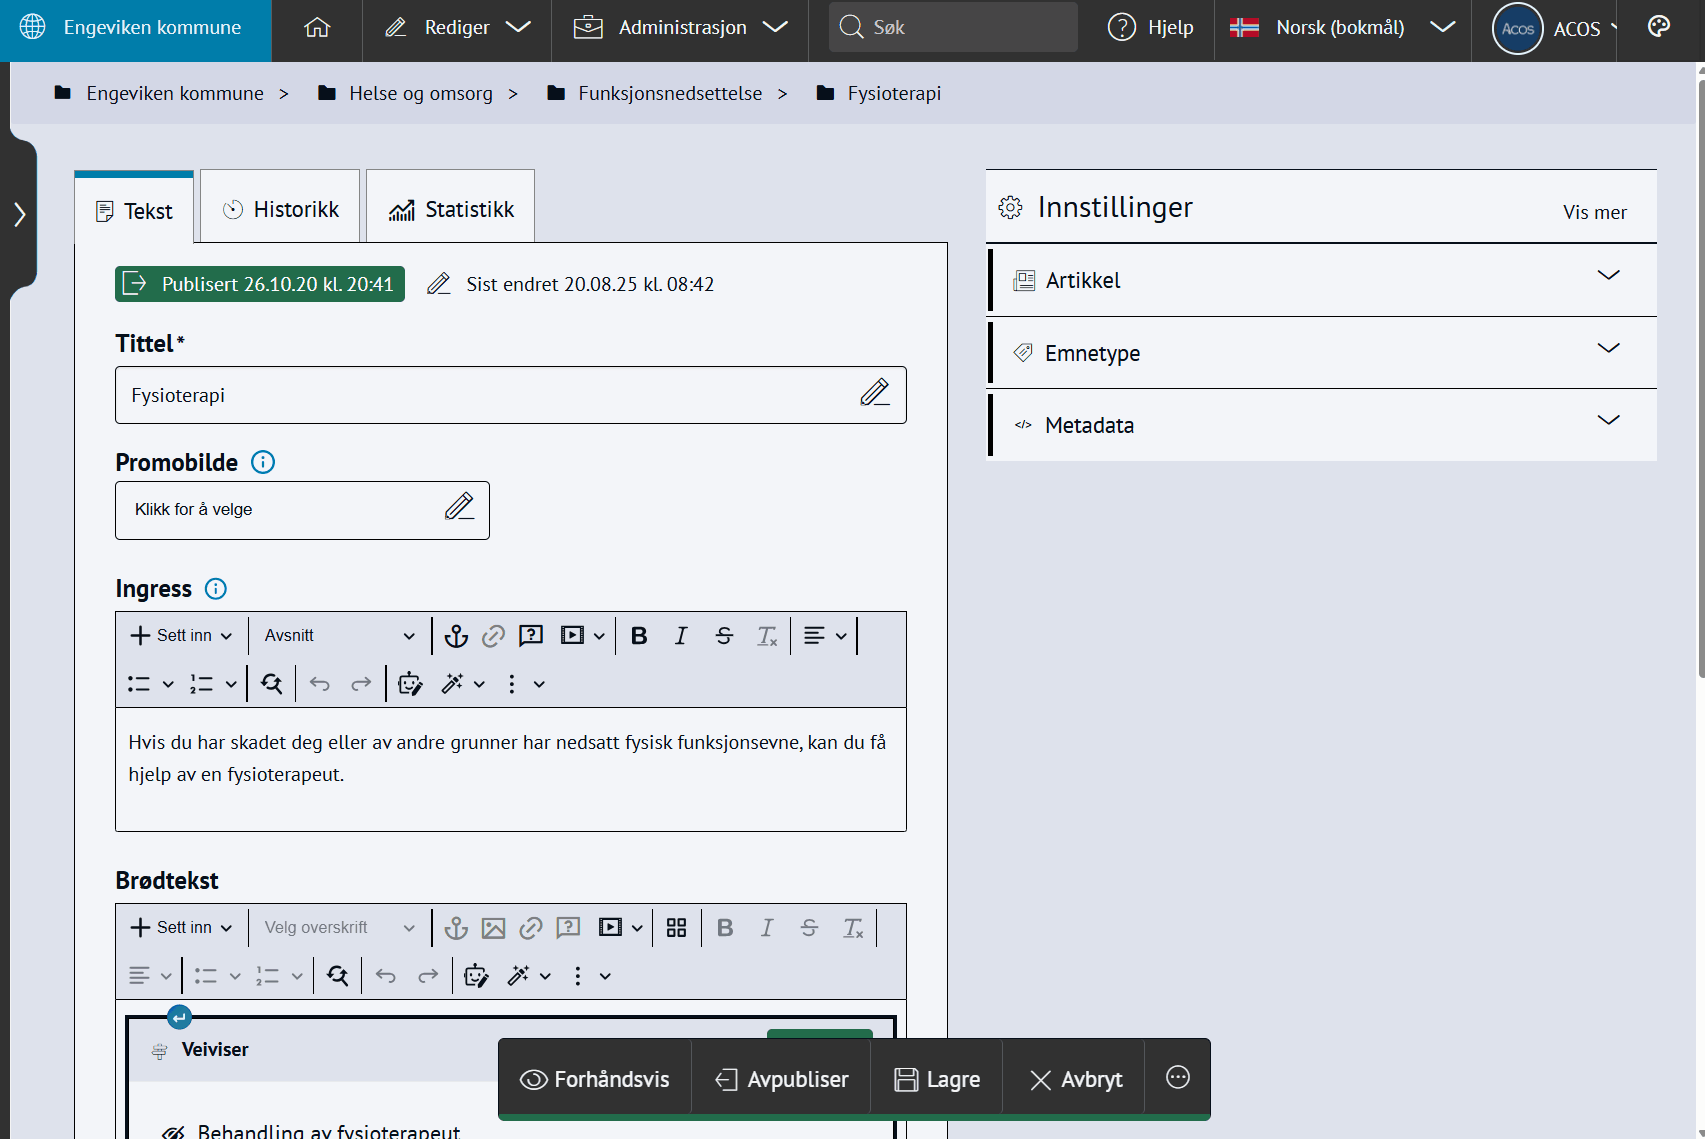Image resolution: width=1705 pixels, height=1139 pixels.
Task: Click the Lagre save button
Action: pyautogui.click(x=937, y=1079)
